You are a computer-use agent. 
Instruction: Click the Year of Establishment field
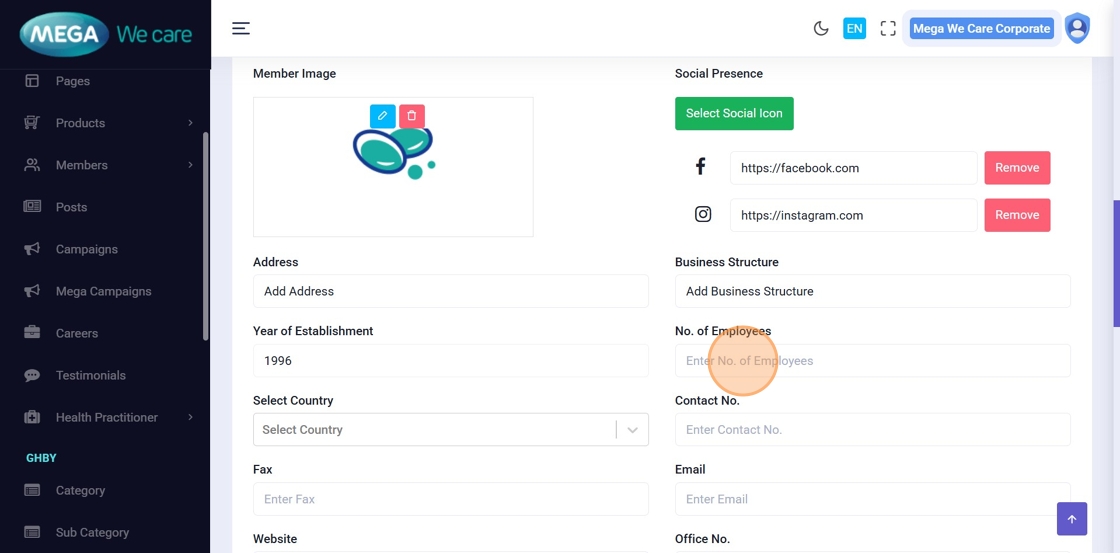[450, 361]
